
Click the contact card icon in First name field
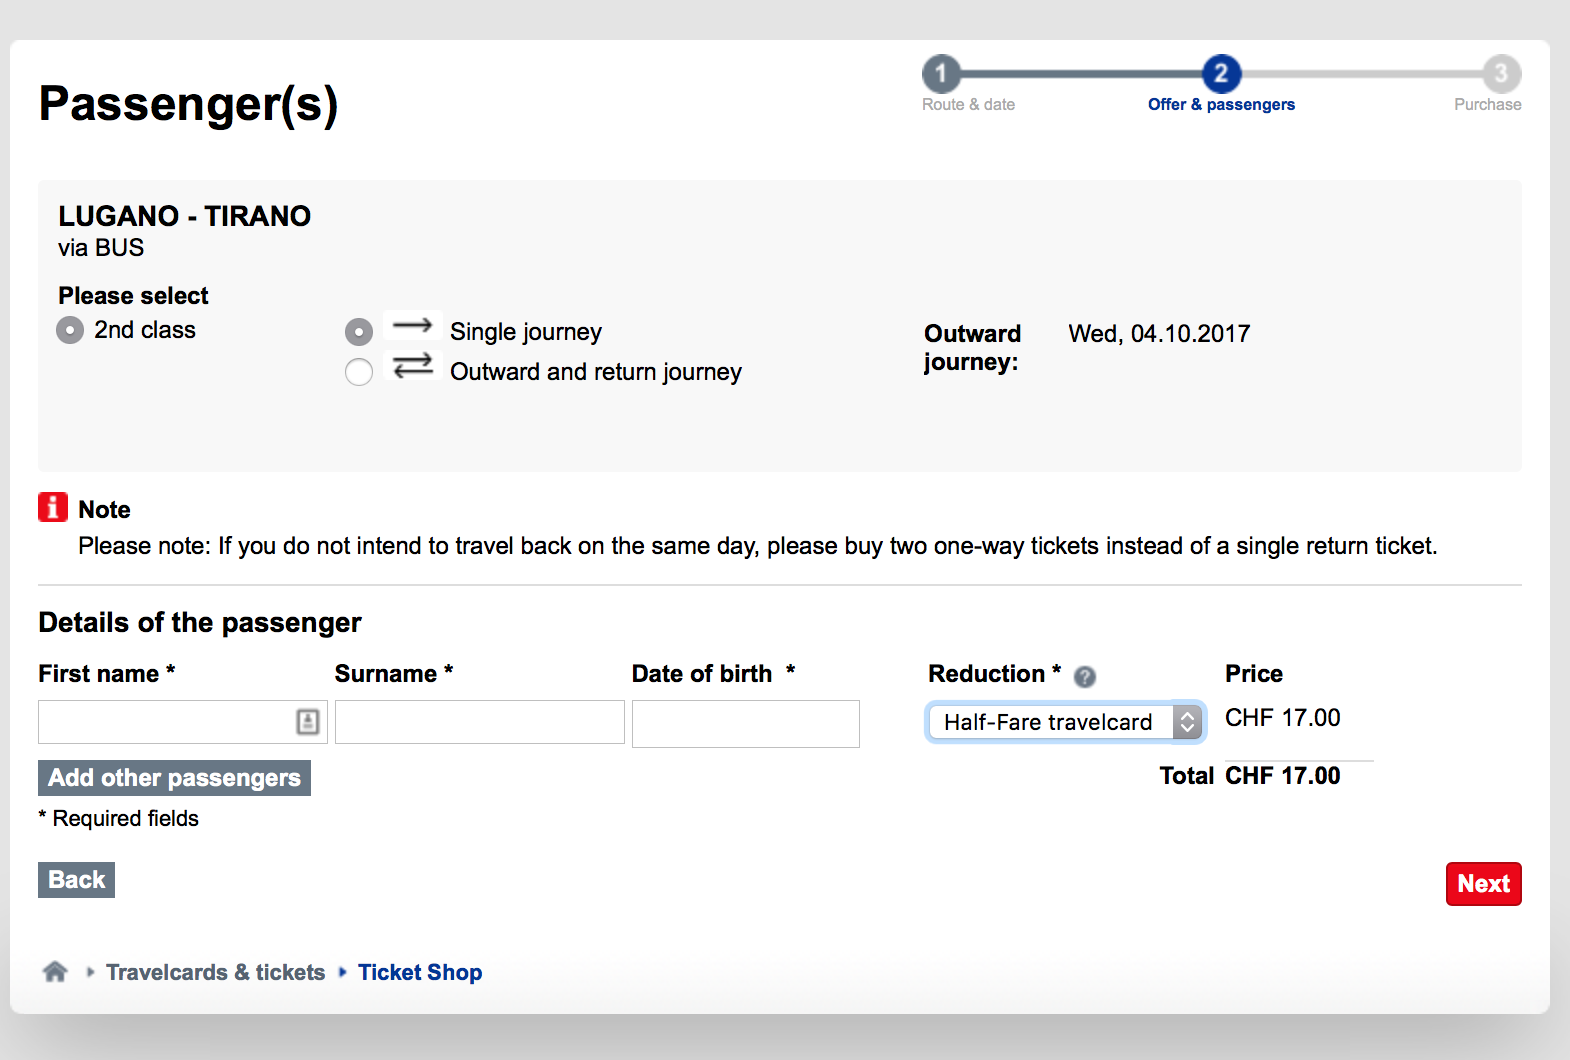[308, 721]
